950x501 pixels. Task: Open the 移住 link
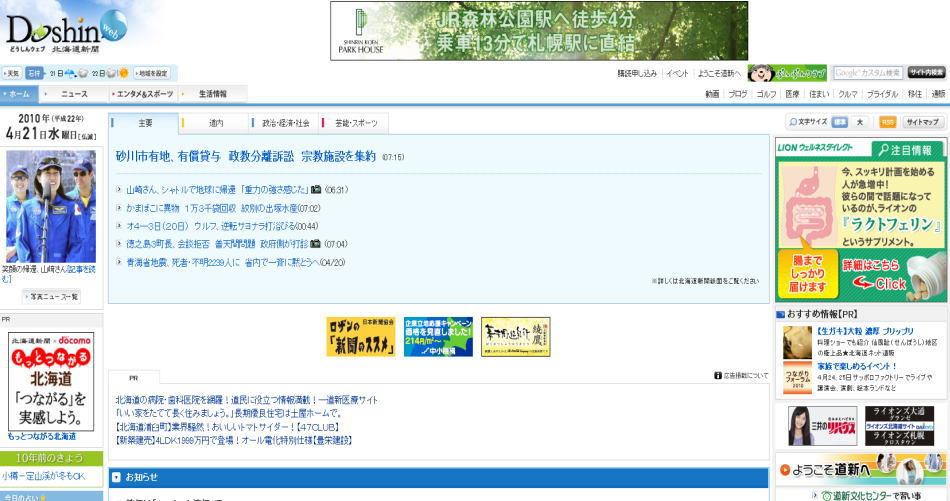click(915, 94)
